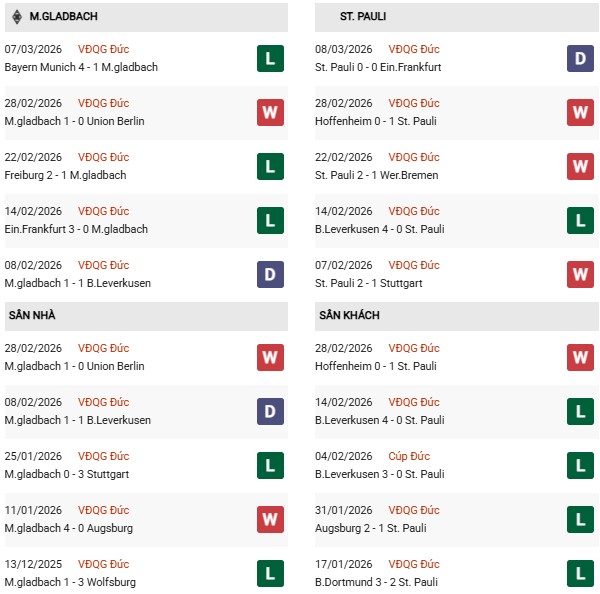
Task: Click the D badge for M.gladbach 1-1 B.Leverkusen (08/02/2026)
Action: pyautogui.click(x=269, y=274)
